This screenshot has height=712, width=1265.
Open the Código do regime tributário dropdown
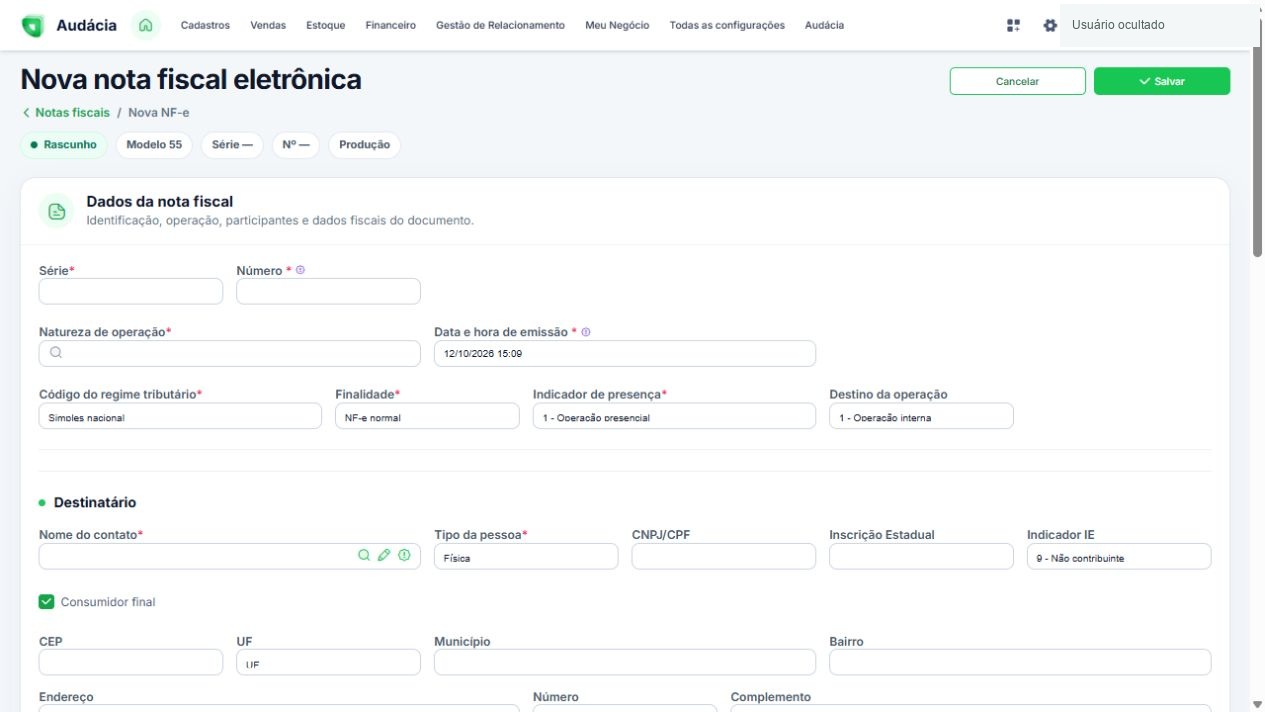tap(180, 416)
